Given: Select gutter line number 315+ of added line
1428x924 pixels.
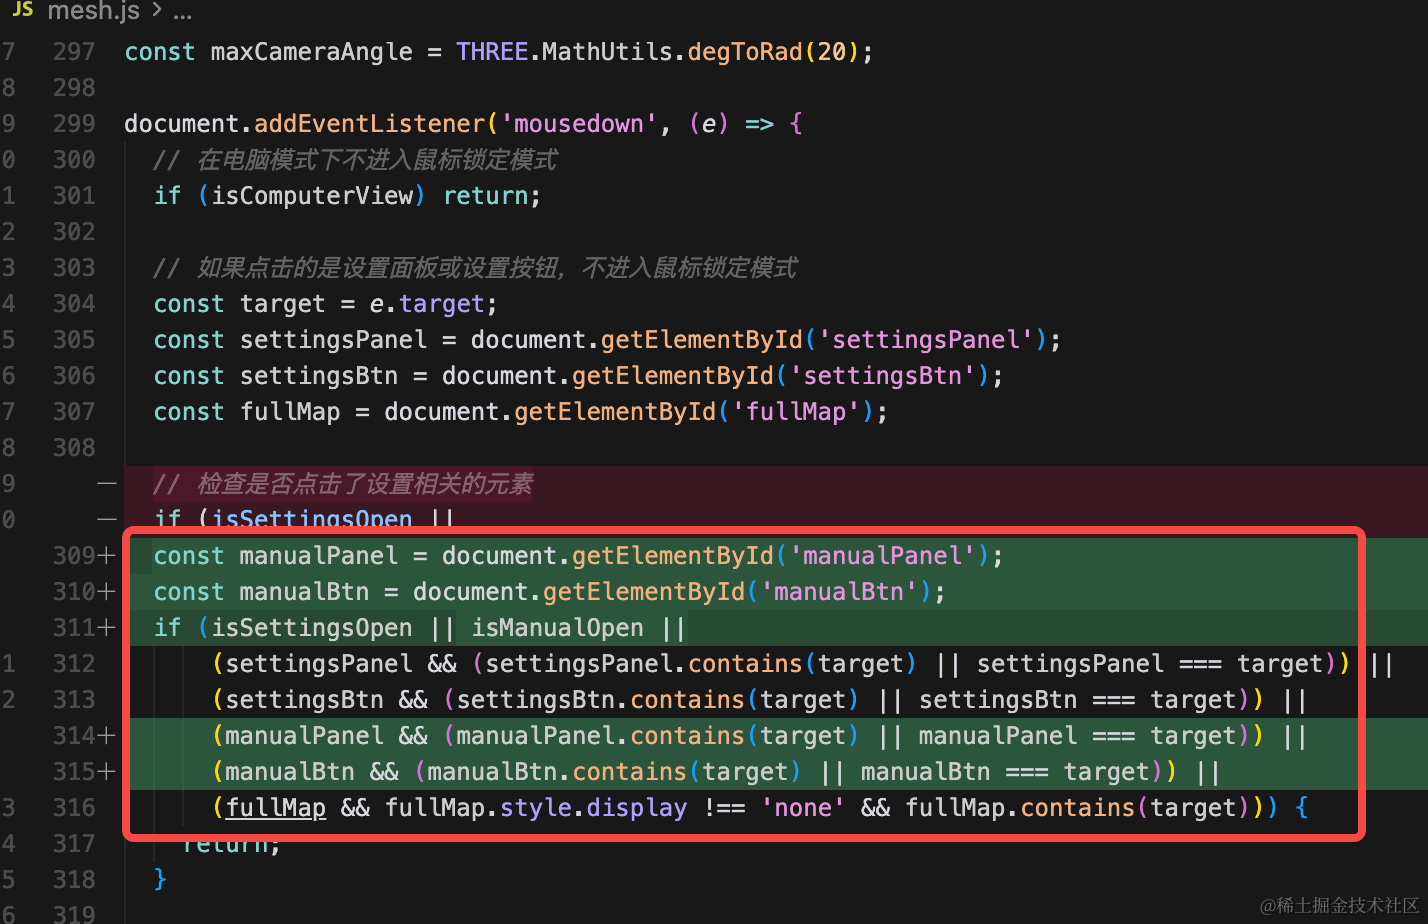Looking at the screenshot, I should 84,772.
